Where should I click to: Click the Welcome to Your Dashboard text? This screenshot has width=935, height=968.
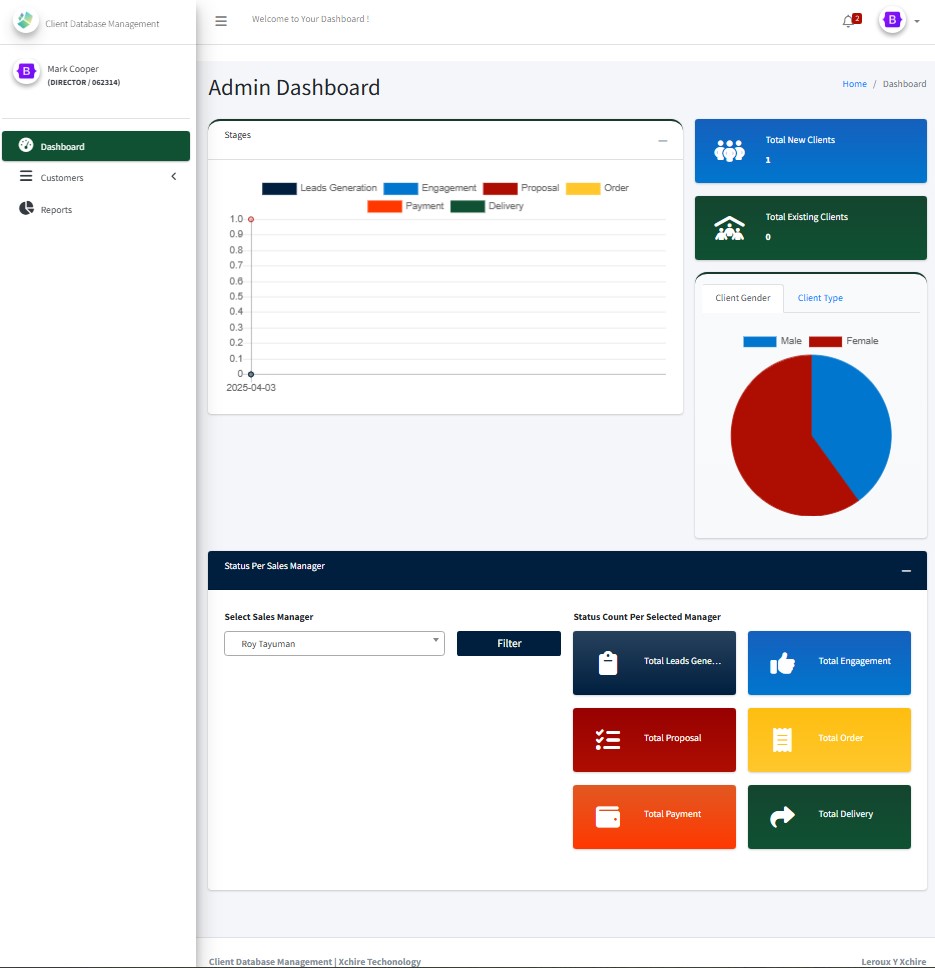[x=310, y=19]
